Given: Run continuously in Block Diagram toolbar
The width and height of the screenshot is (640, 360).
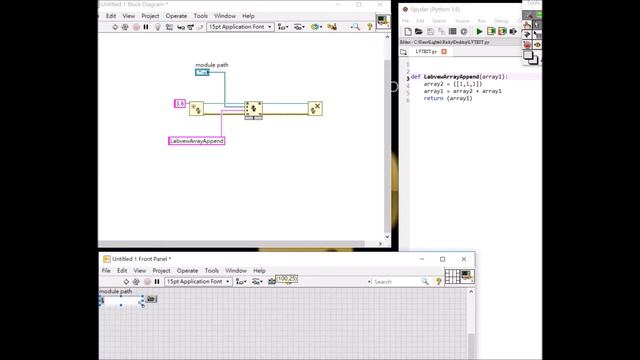Looking at the screenshot, I should (x=125, y=27).
